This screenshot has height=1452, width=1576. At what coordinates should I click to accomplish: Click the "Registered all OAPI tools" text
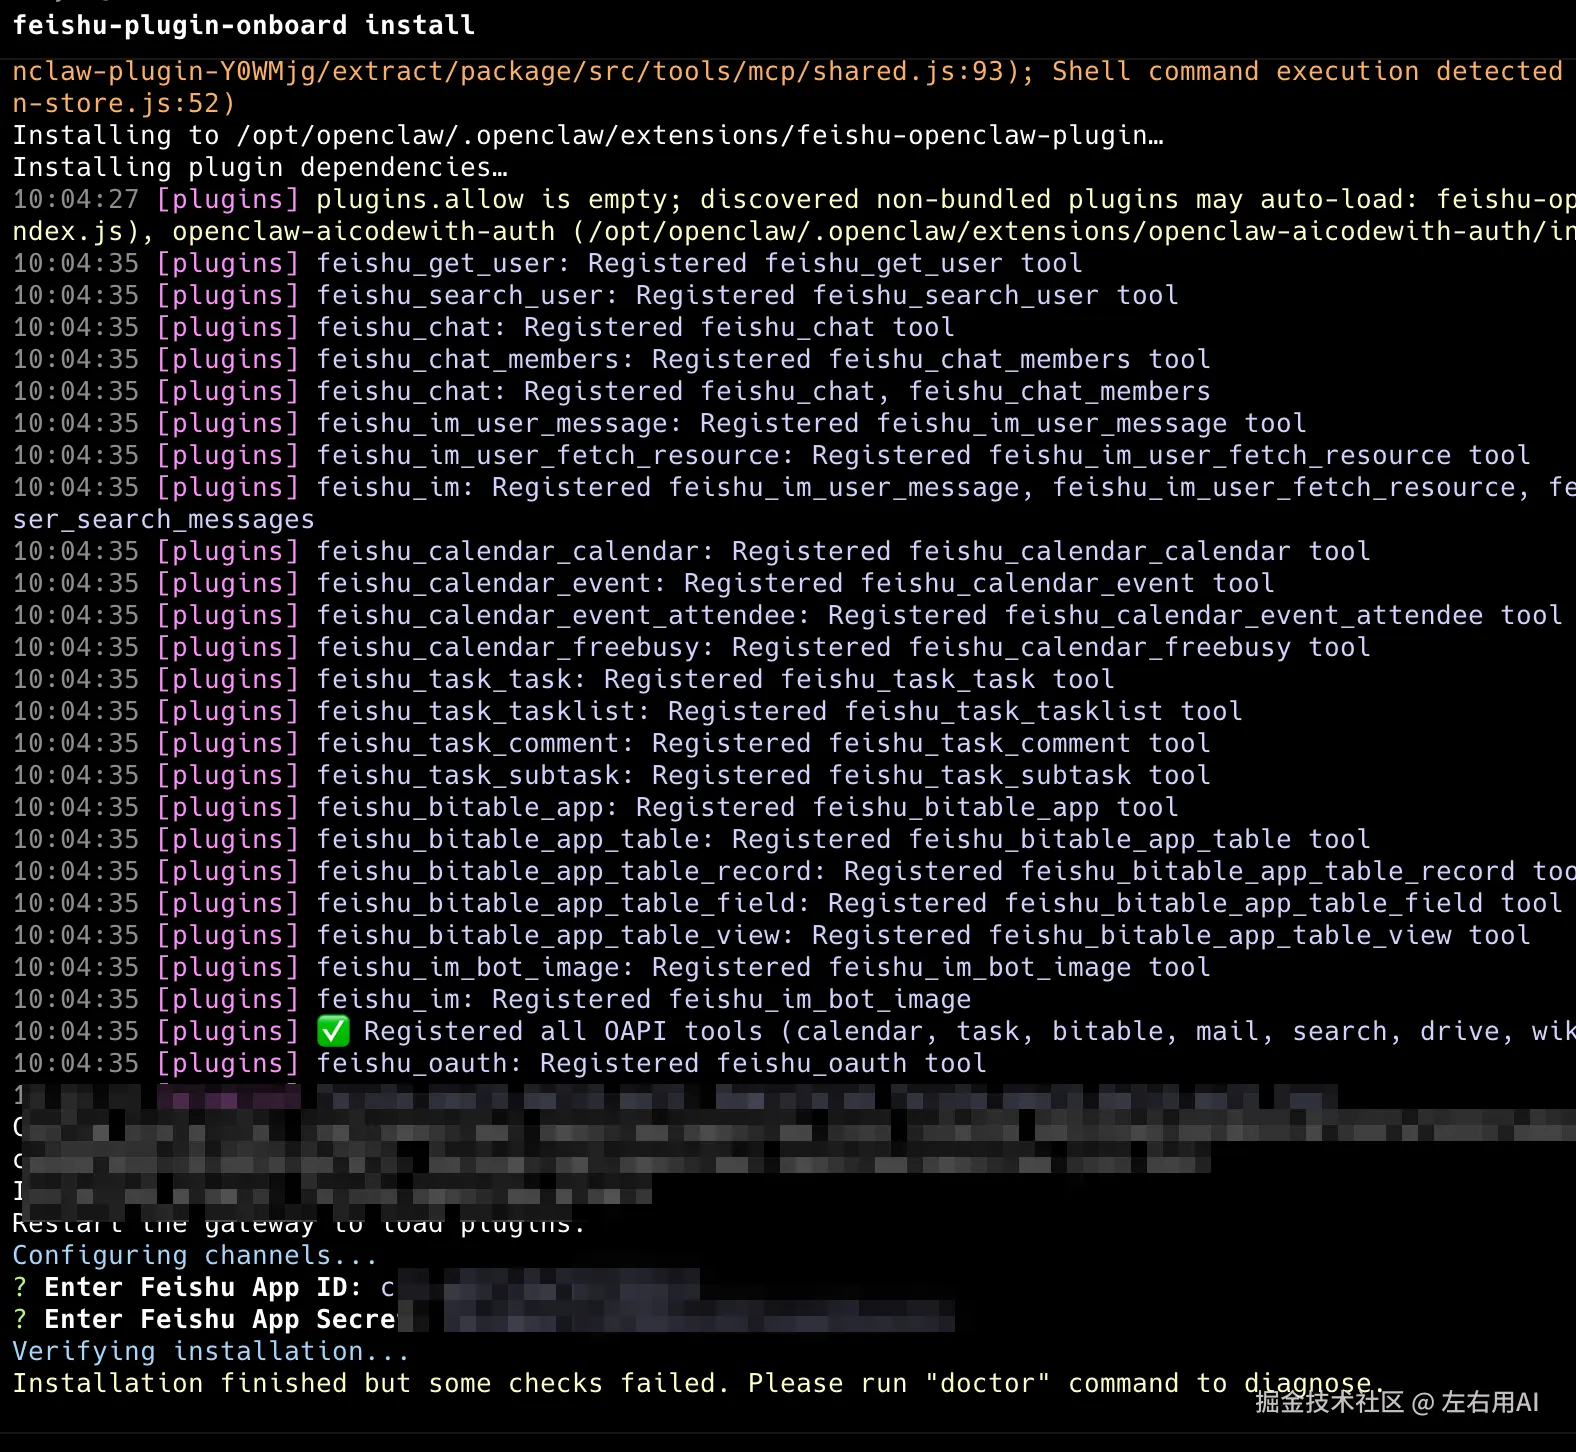coord(565,1031)
